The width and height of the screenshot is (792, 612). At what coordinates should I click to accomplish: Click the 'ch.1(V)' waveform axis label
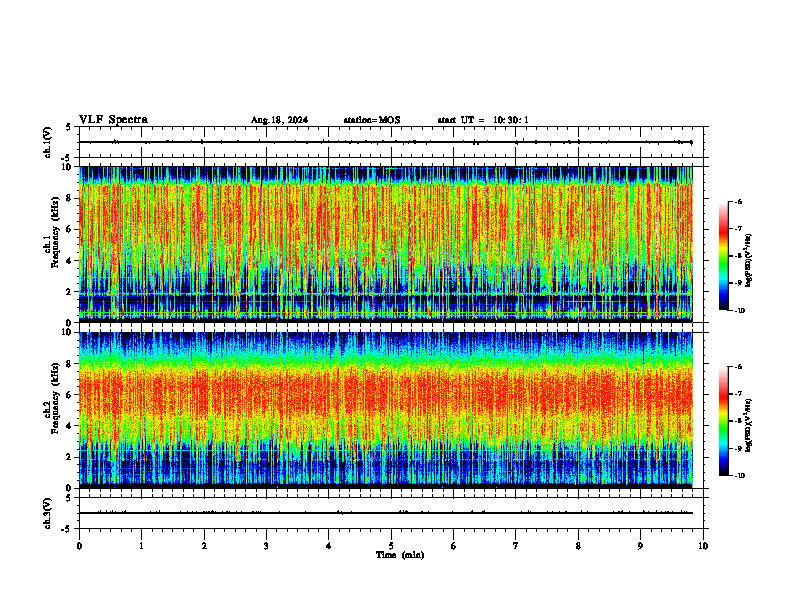[47, 142]
